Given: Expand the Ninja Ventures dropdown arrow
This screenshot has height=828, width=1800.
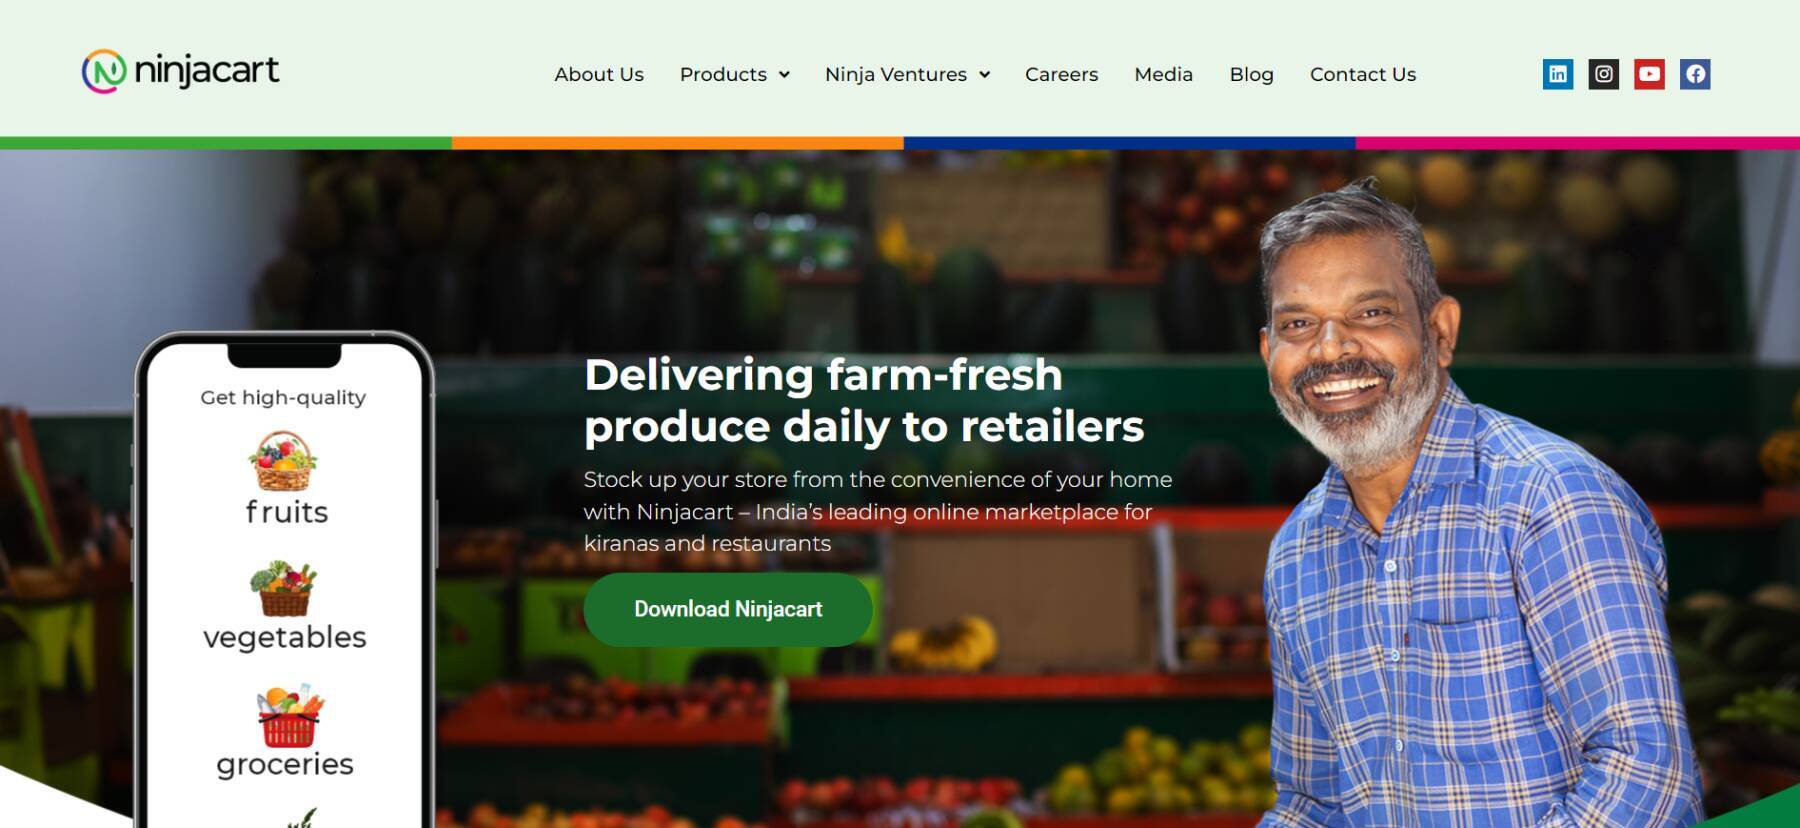Looking at the screenshot, I should point(985,75).
